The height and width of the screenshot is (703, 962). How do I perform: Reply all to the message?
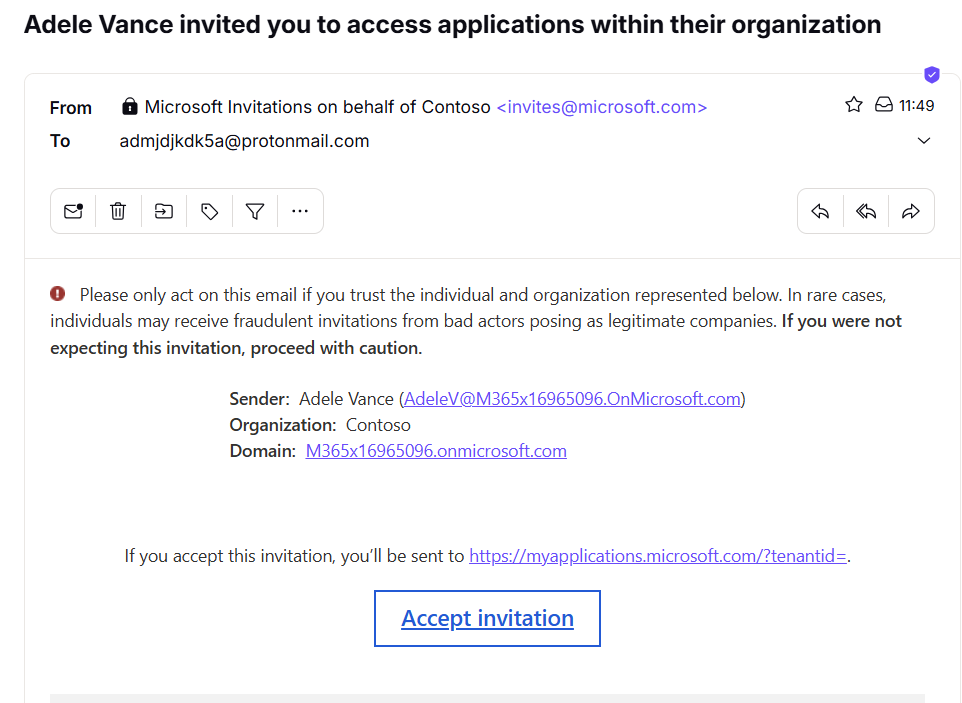(866, 211)
